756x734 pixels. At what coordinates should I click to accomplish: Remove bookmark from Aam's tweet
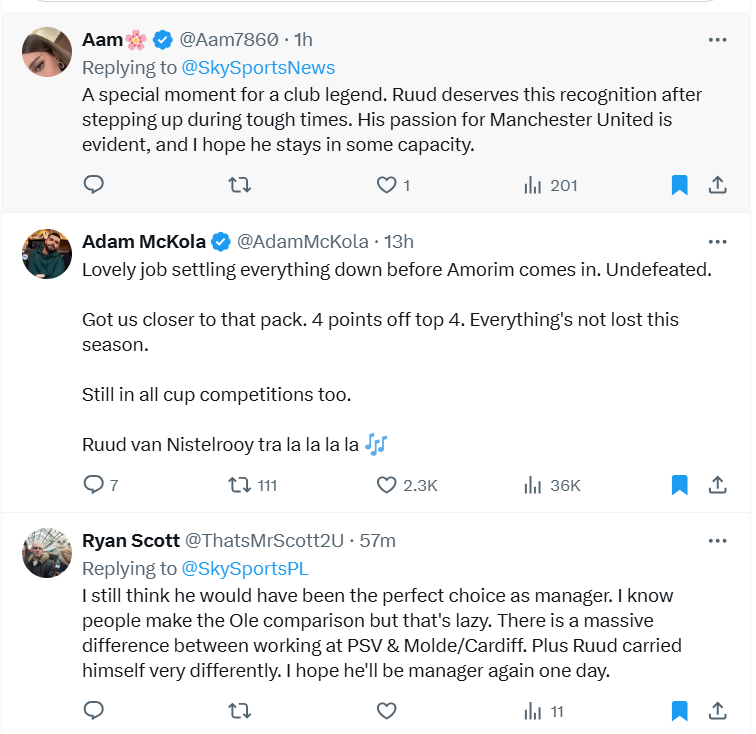pyautogui.click(x=679, y=185)
